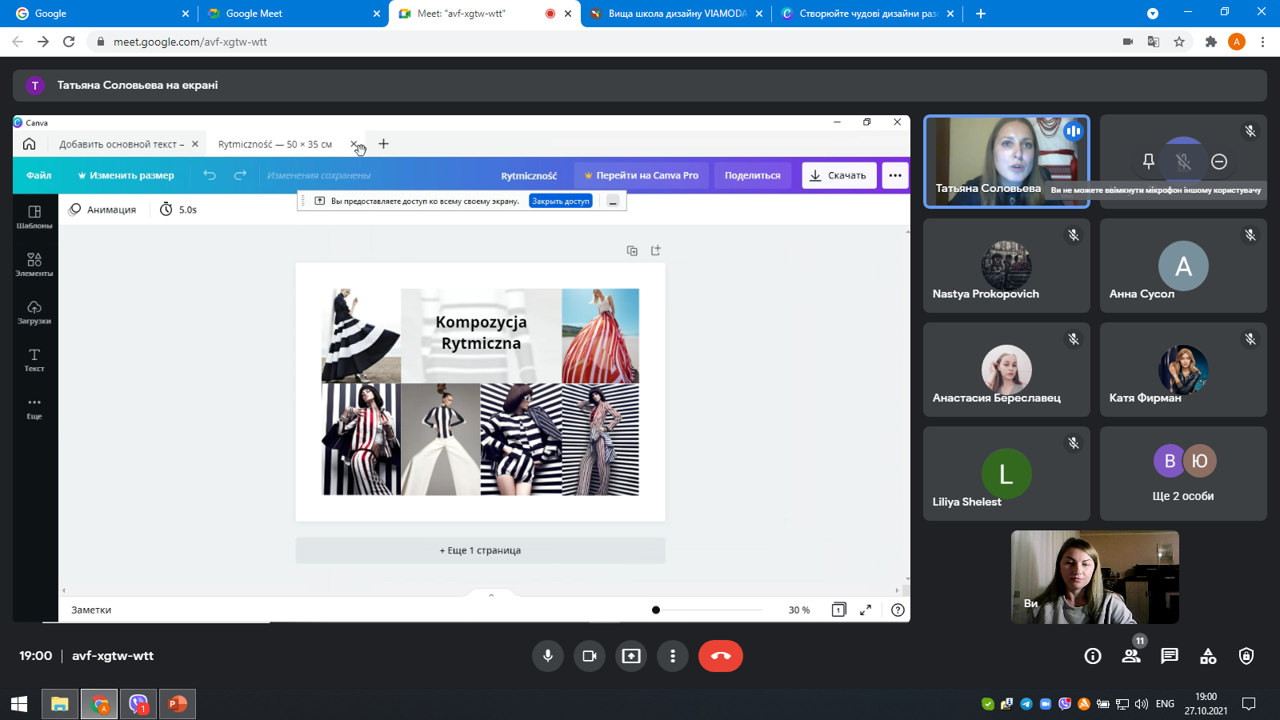
Task: Open meeting details info icon
Action: (1093, 656)
